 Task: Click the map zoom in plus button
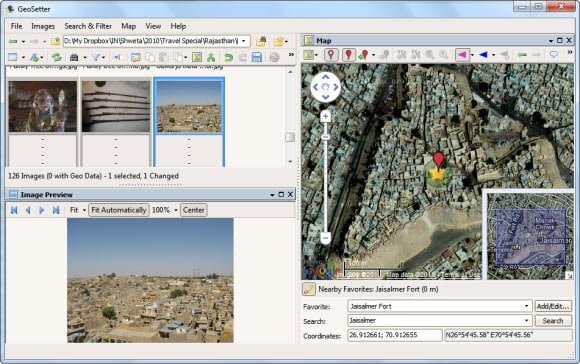point(326,117)
